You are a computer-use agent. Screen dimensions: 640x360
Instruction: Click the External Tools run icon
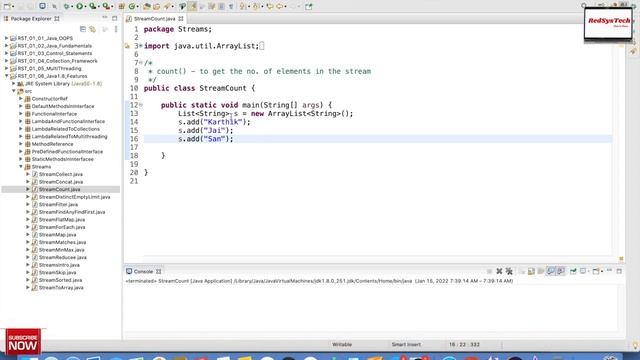106,6
